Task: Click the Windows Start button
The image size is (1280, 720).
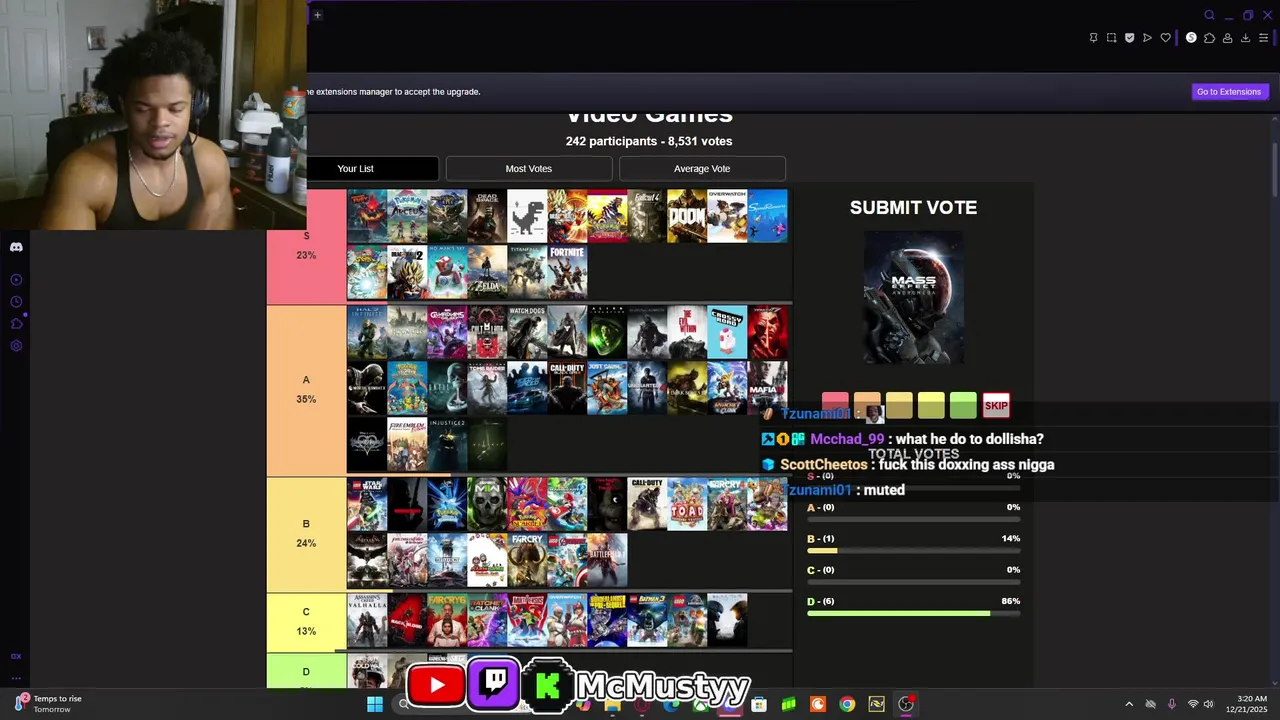Action: click(375, 704)
